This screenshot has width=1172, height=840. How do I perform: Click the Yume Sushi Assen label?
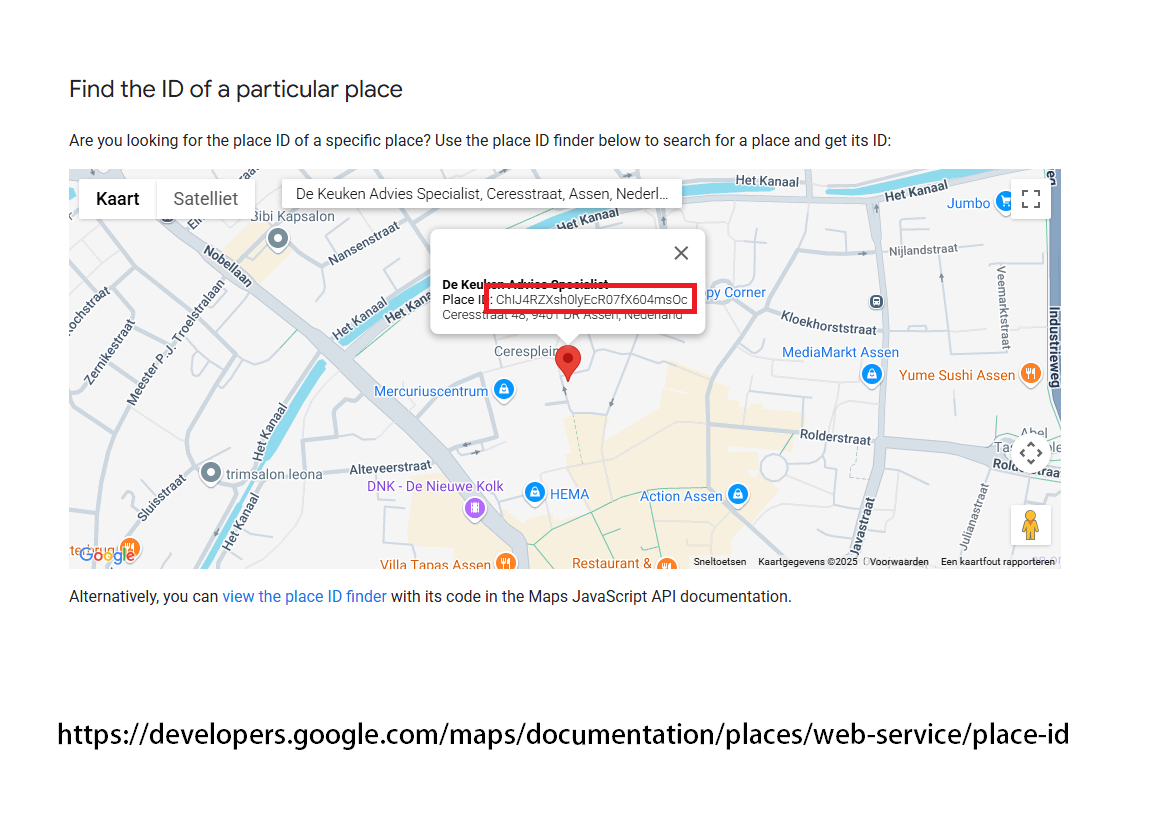click(x=957, y=375)
